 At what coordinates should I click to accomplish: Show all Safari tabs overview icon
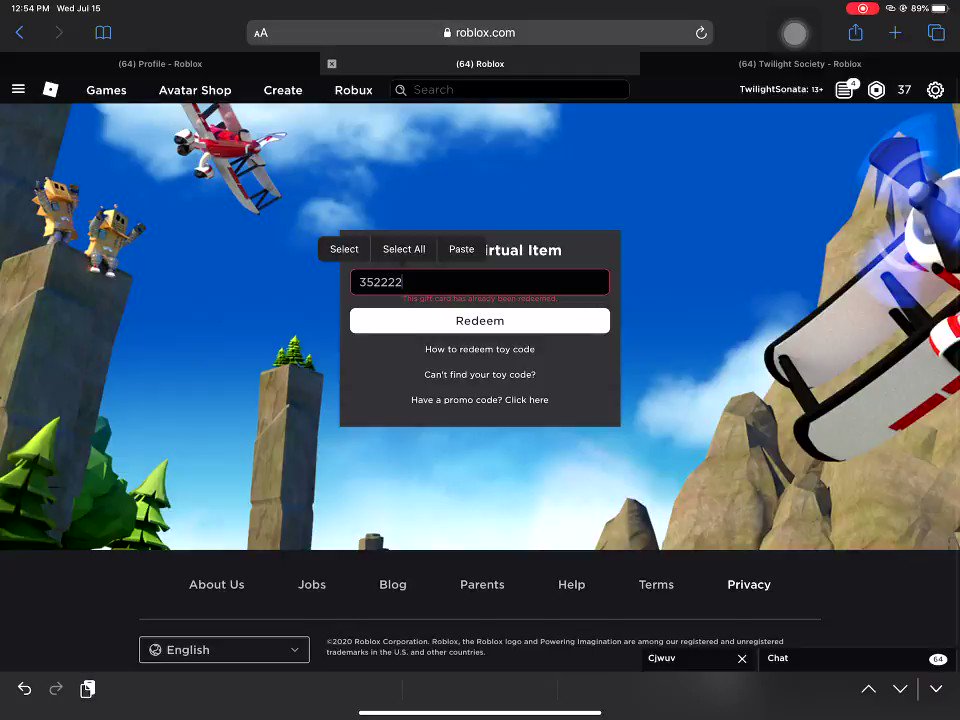936,32
